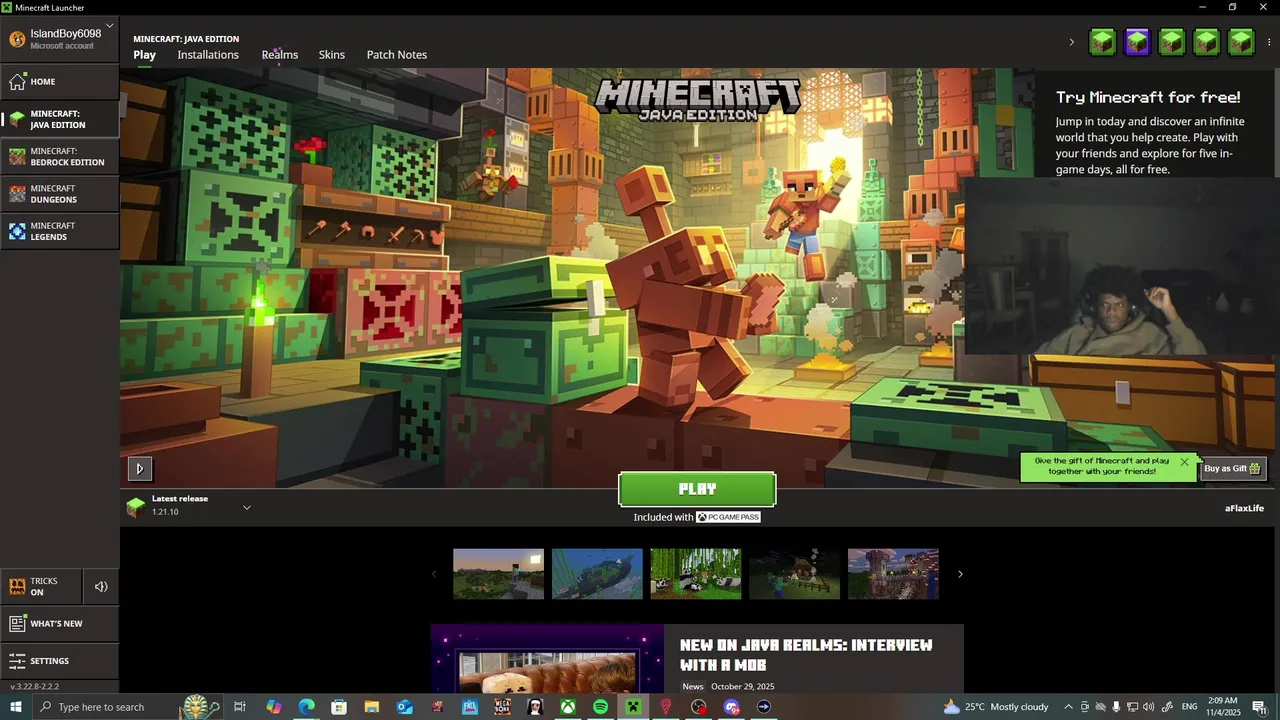Open Minecraft Legends in sidebar
The height and width of the screenshot is (720, 1280).
coord(60,231)
